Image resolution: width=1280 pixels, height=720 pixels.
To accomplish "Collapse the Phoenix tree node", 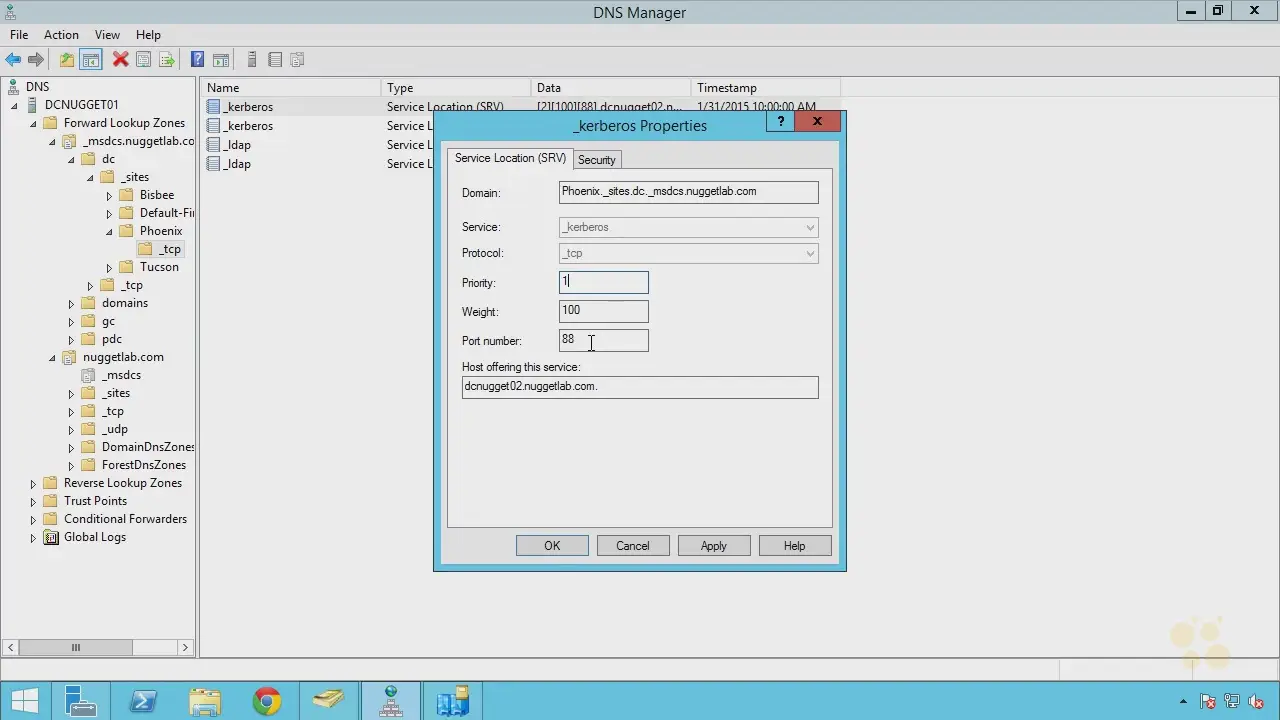I will click(x=109, y=231).
